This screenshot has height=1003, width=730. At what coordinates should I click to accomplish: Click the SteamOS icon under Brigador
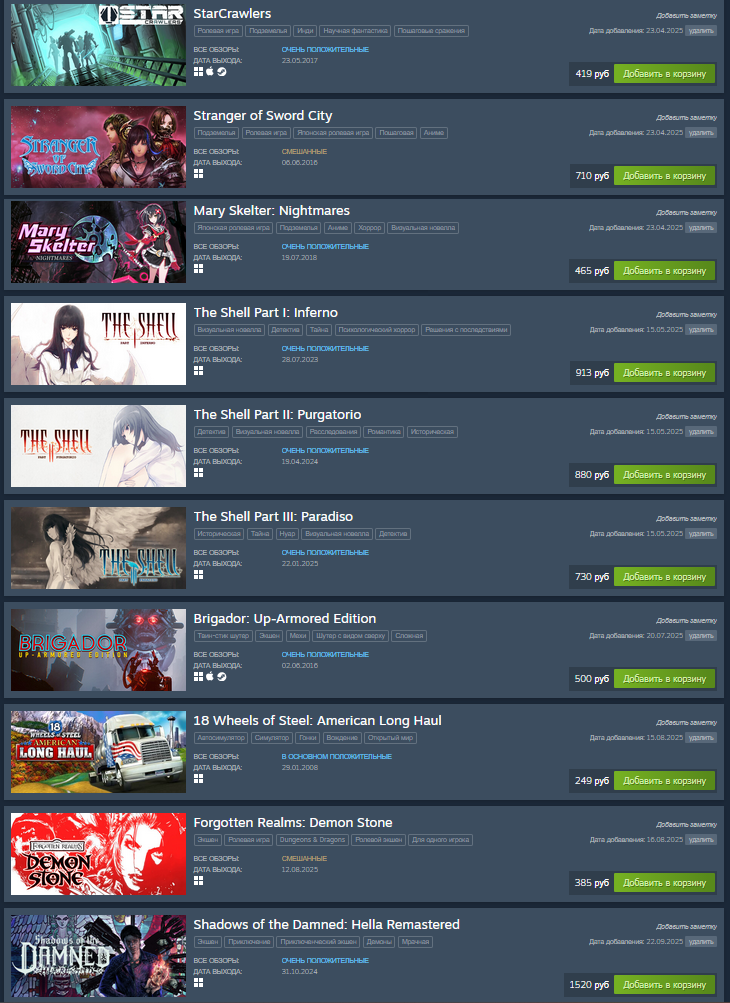[221, 677]
